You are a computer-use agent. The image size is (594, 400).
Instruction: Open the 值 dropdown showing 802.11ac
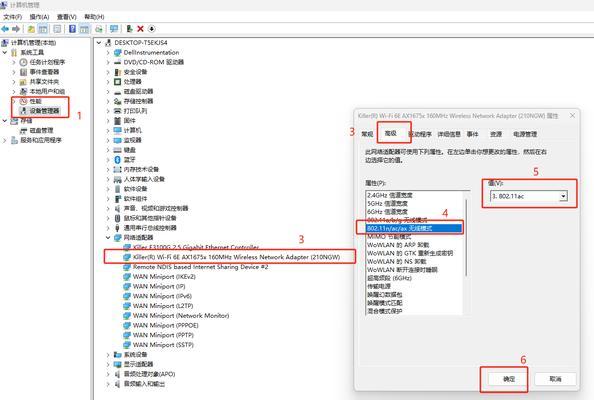pos(529,196)
